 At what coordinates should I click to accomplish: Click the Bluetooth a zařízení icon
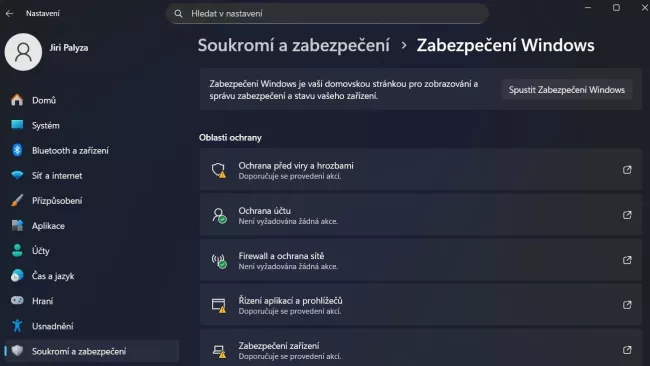click(17, 150)
